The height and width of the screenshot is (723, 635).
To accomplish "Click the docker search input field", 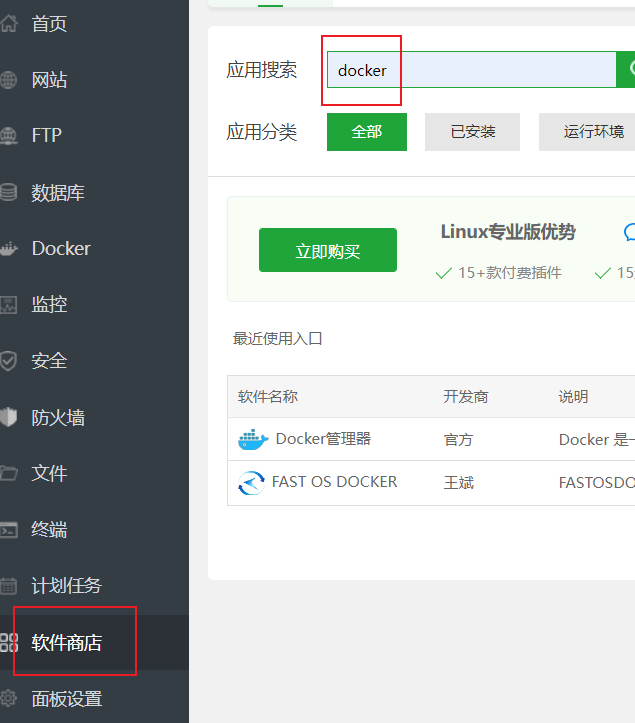I will (471, 70).
